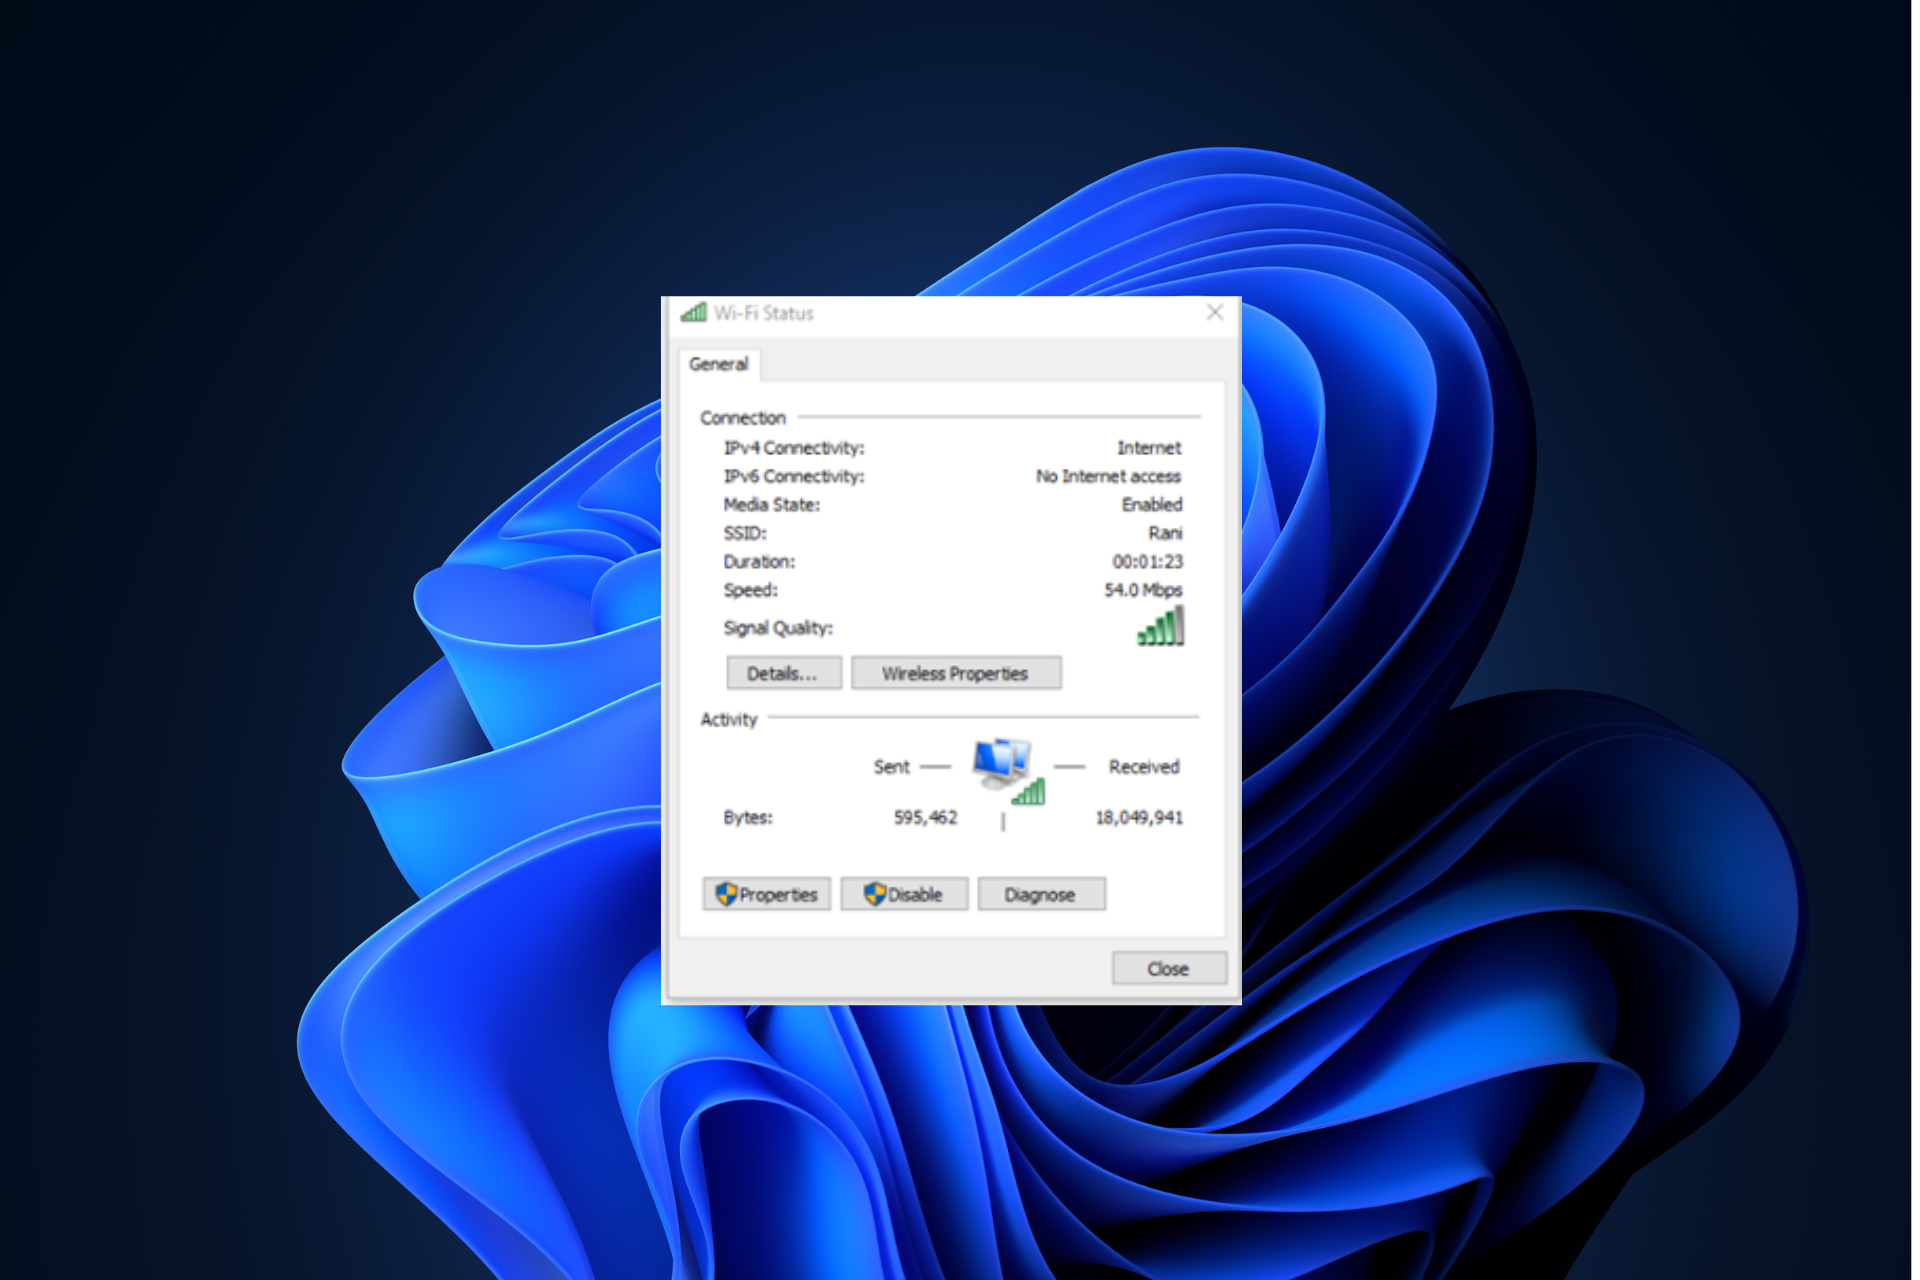Click the Speed label
The width and height of the screenshot is (1920, 1280).
pos(751,590)
